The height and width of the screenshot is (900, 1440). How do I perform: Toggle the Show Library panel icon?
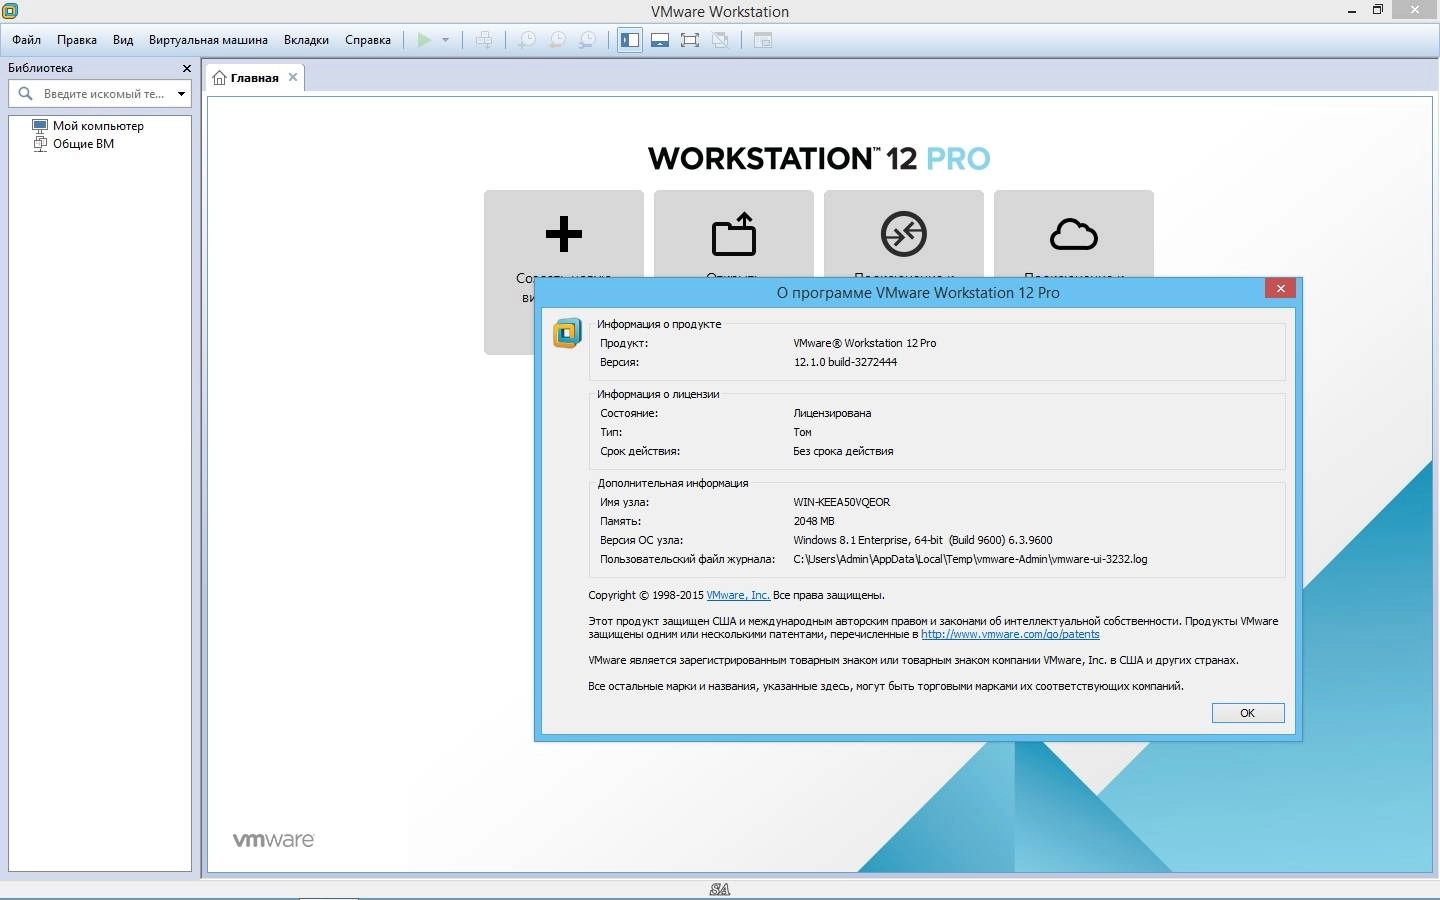point(629,40)
